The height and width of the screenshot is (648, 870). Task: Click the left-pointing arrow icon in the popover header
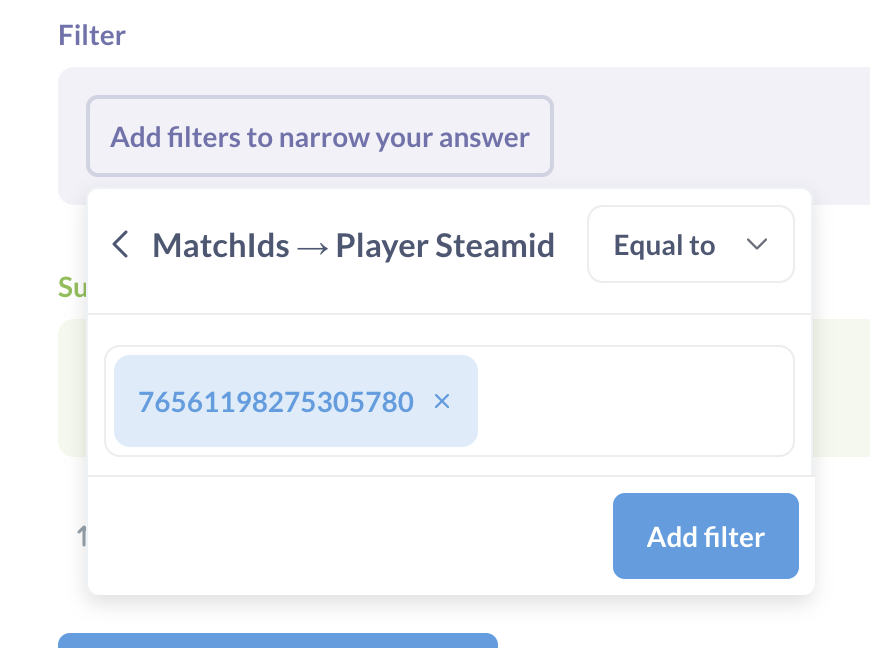tap(121, 244)
